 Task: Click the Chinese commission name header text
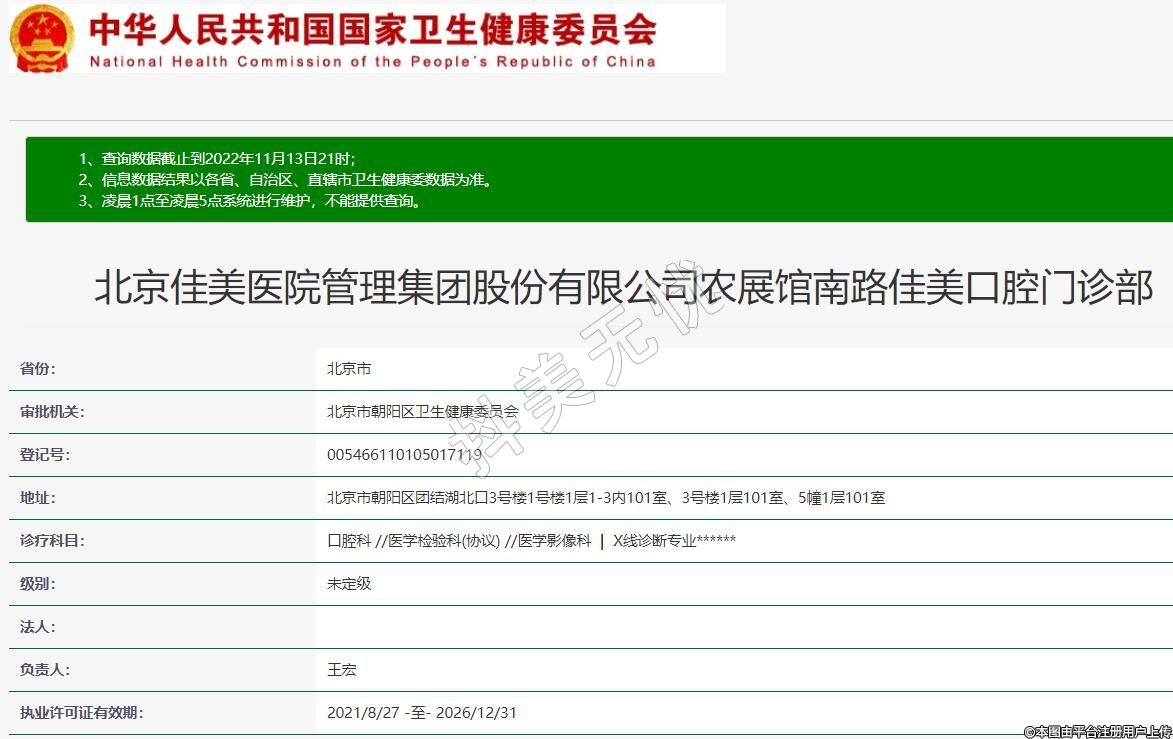[372, 28]
